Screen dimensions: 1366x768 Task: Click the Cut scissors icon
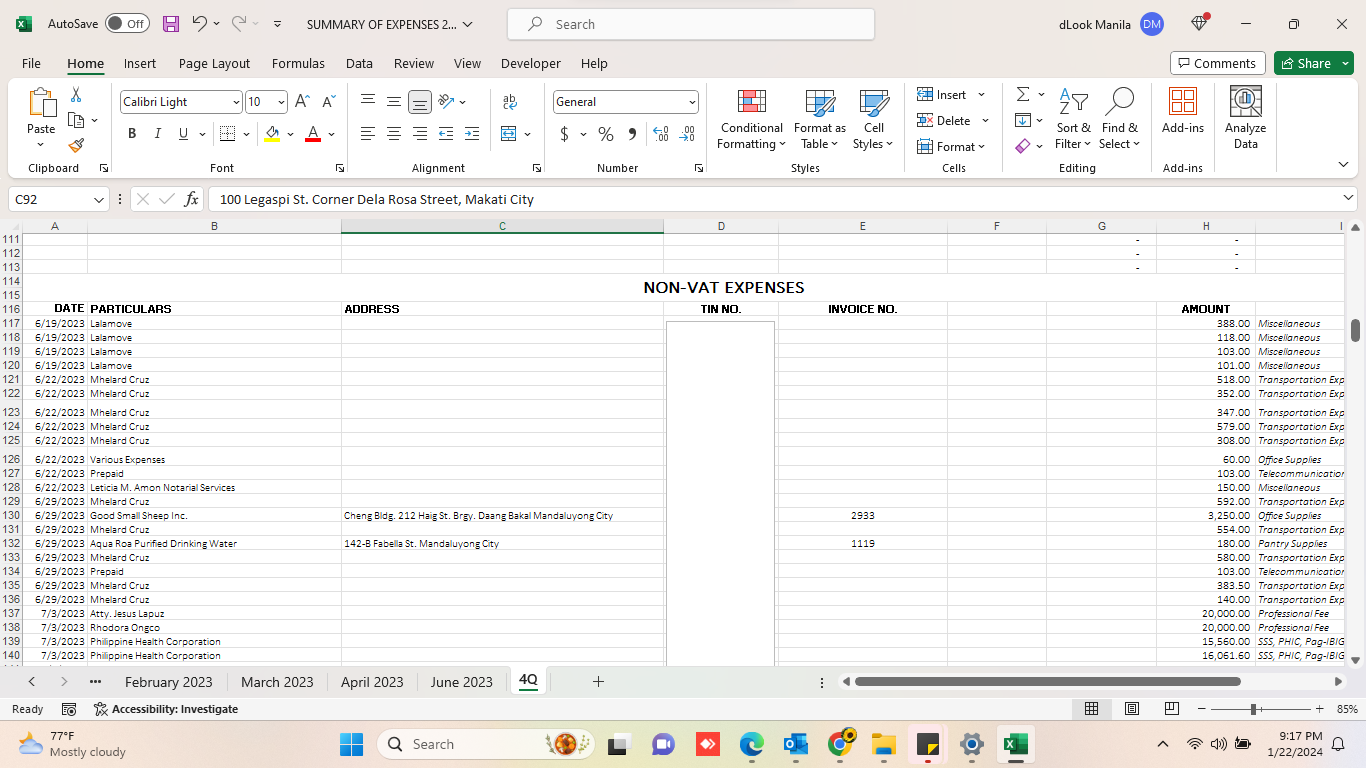(x=76, y=95)
